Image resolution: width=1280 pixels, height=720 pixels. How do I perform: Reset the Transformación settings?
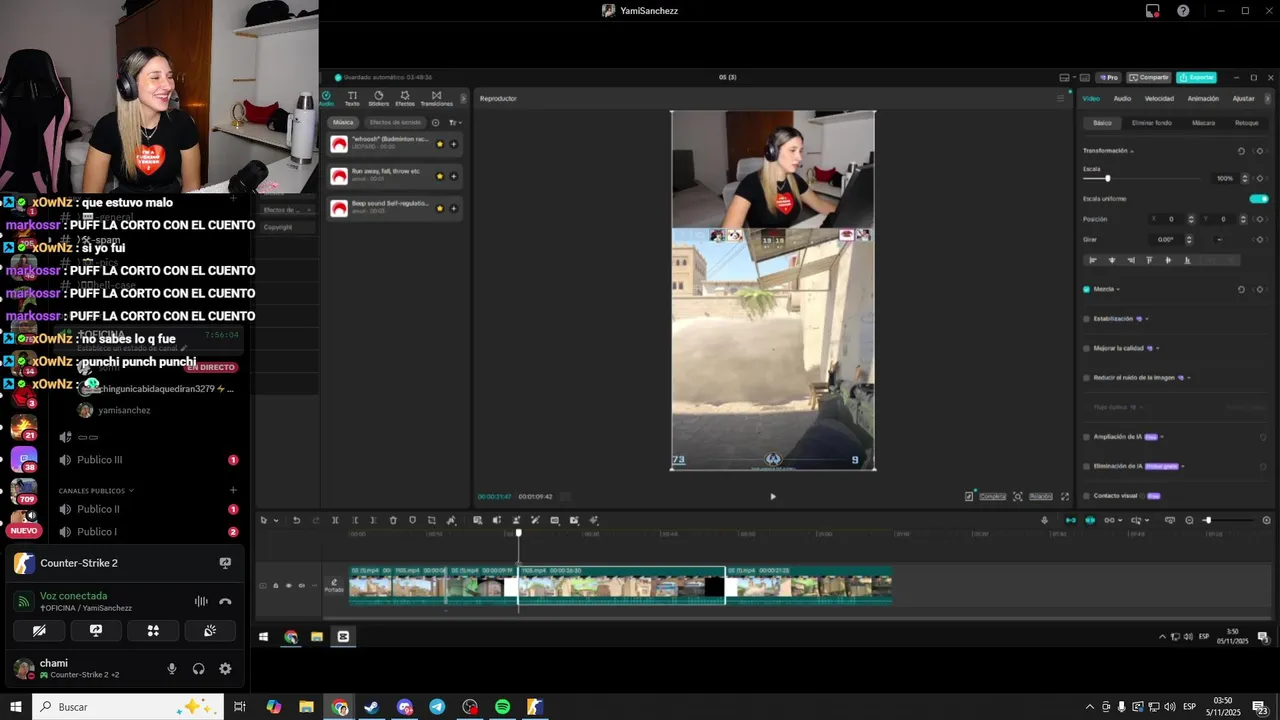click(1241, 151)
